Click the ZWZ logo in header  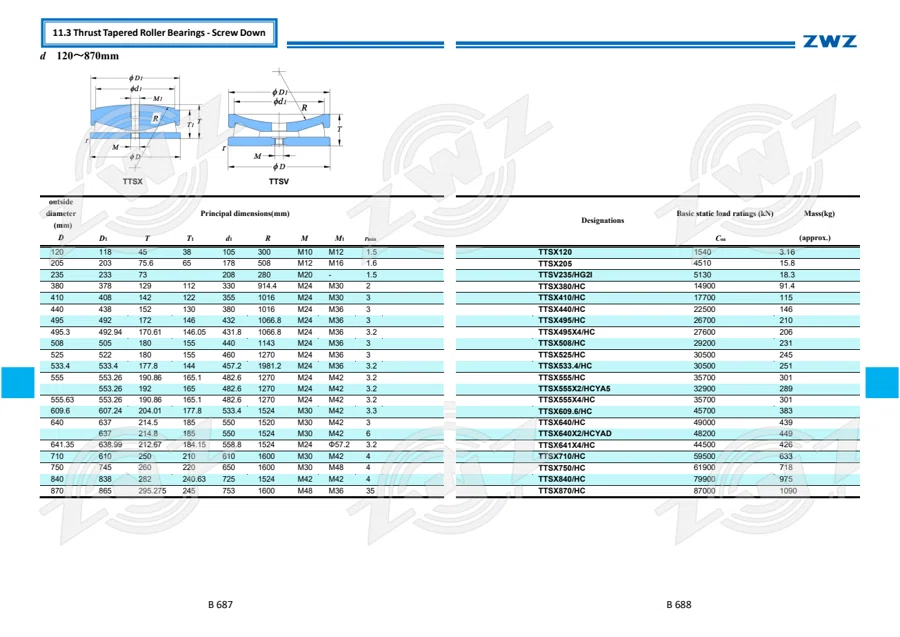click(x=829, y=41)
